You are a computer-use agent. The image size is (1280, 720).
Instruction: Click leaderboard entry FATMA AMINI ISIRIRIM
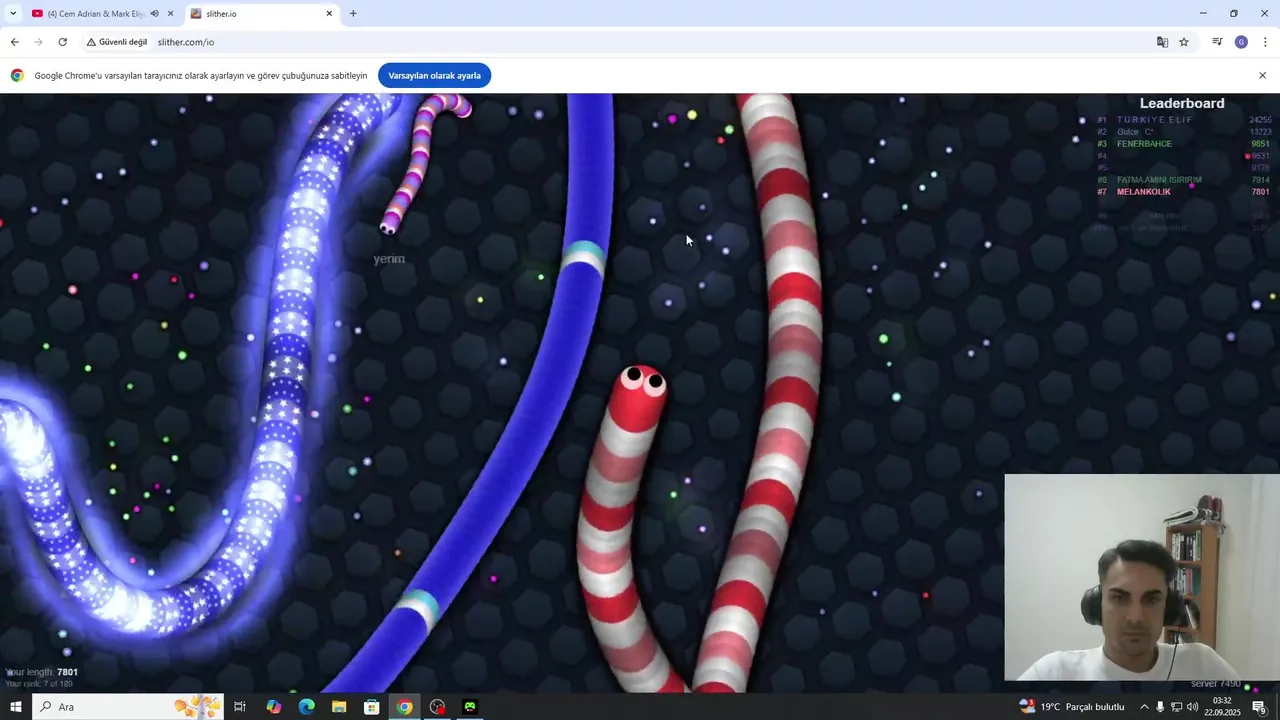(1159, 180)
